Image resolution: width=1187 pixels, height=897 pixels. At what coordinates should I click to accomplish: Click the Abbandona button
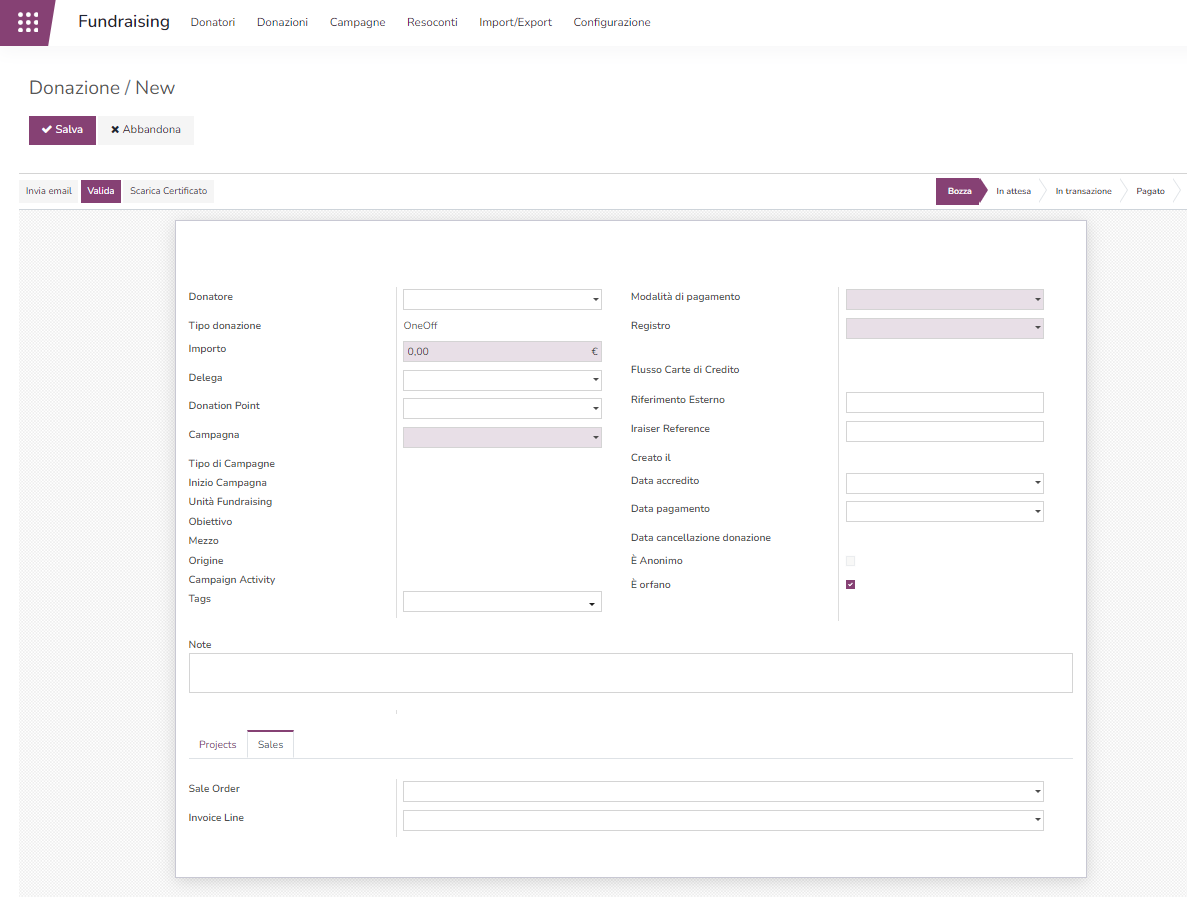[146, 130]
